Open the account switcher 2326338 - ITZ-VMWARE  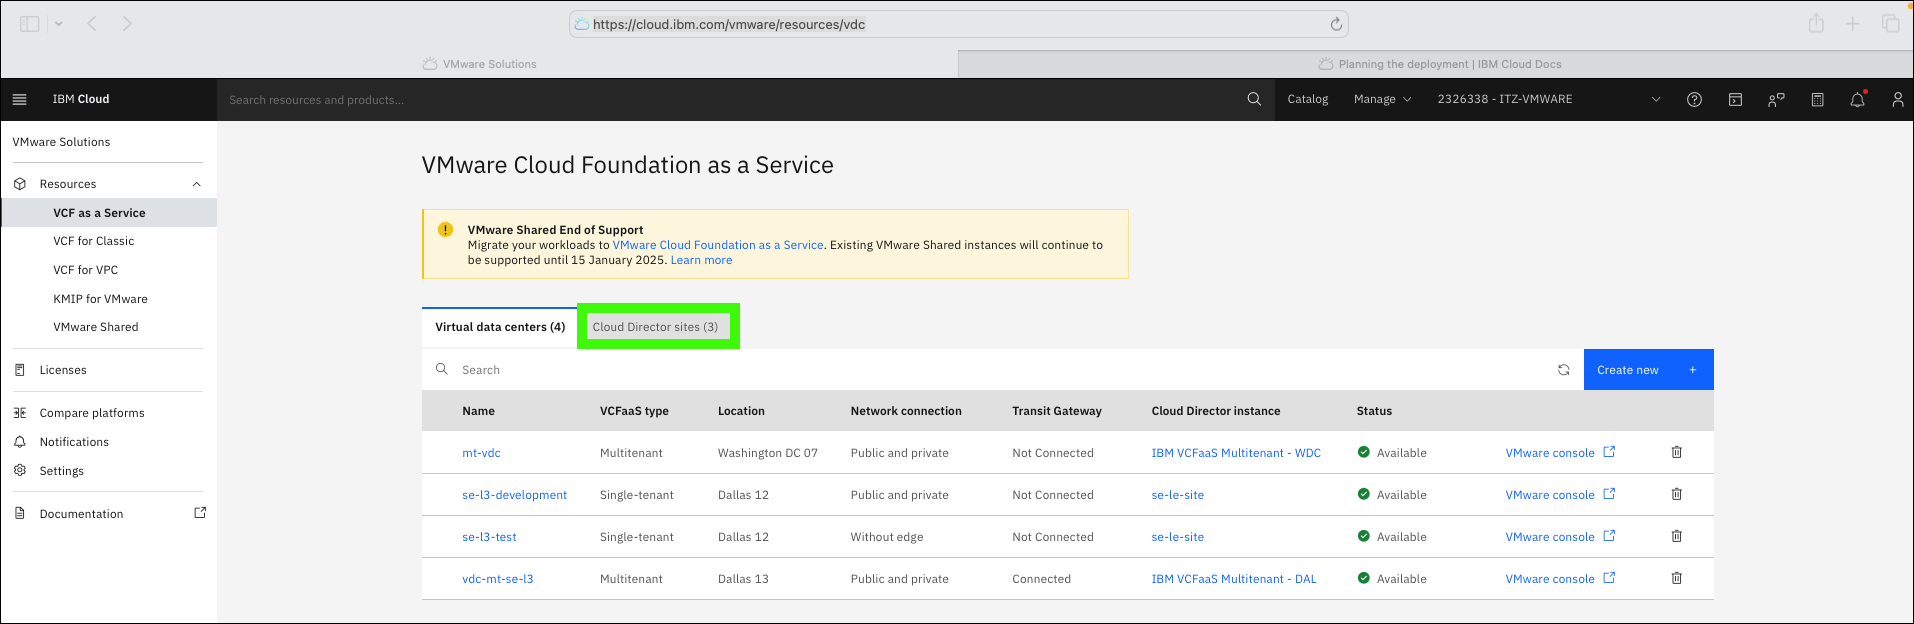click(x=1548, y=99)
